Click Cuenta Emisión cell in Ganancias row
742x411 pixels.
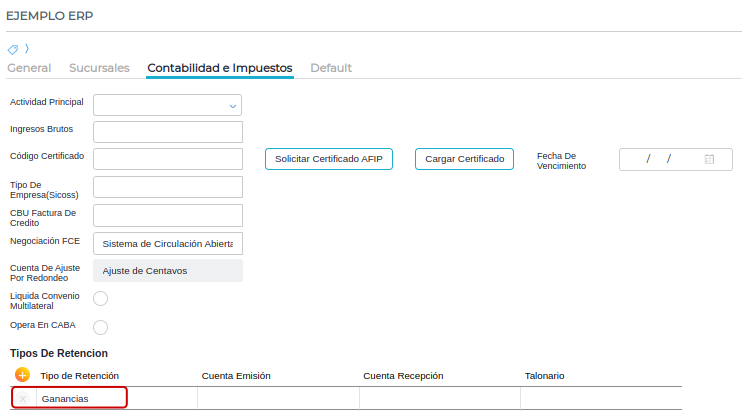[278, 398]
